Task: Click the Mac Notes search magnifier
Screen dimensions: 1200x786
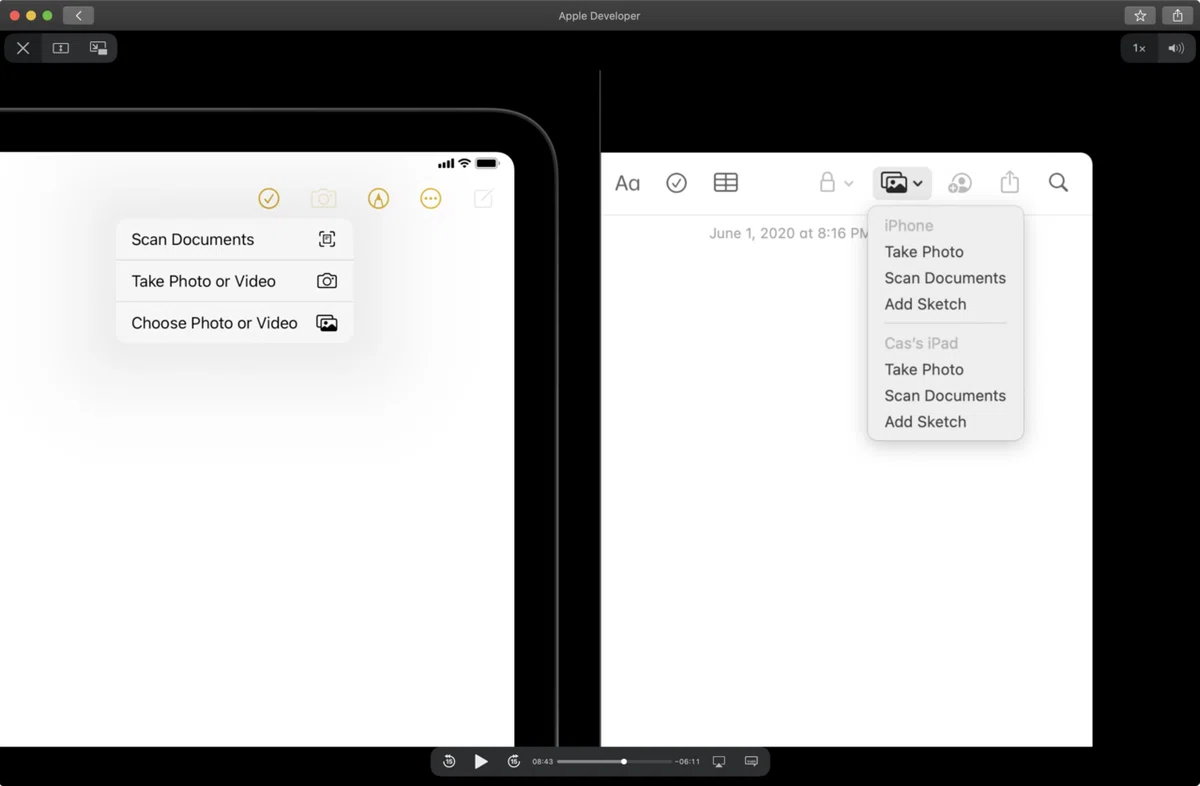Action: pyautogui.click(x=1058, y=182)
